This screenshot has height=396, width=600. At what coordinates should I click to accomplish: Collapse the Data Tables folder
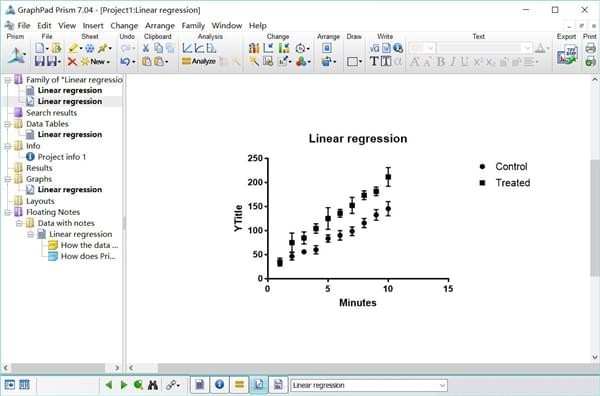(8, 124)
